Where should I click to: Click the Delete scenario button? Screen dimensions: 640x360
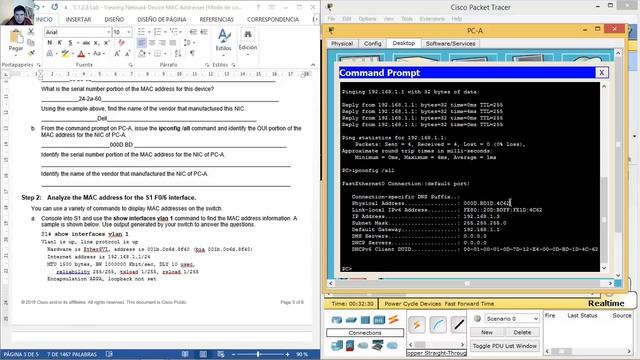(x=522, y=332)
